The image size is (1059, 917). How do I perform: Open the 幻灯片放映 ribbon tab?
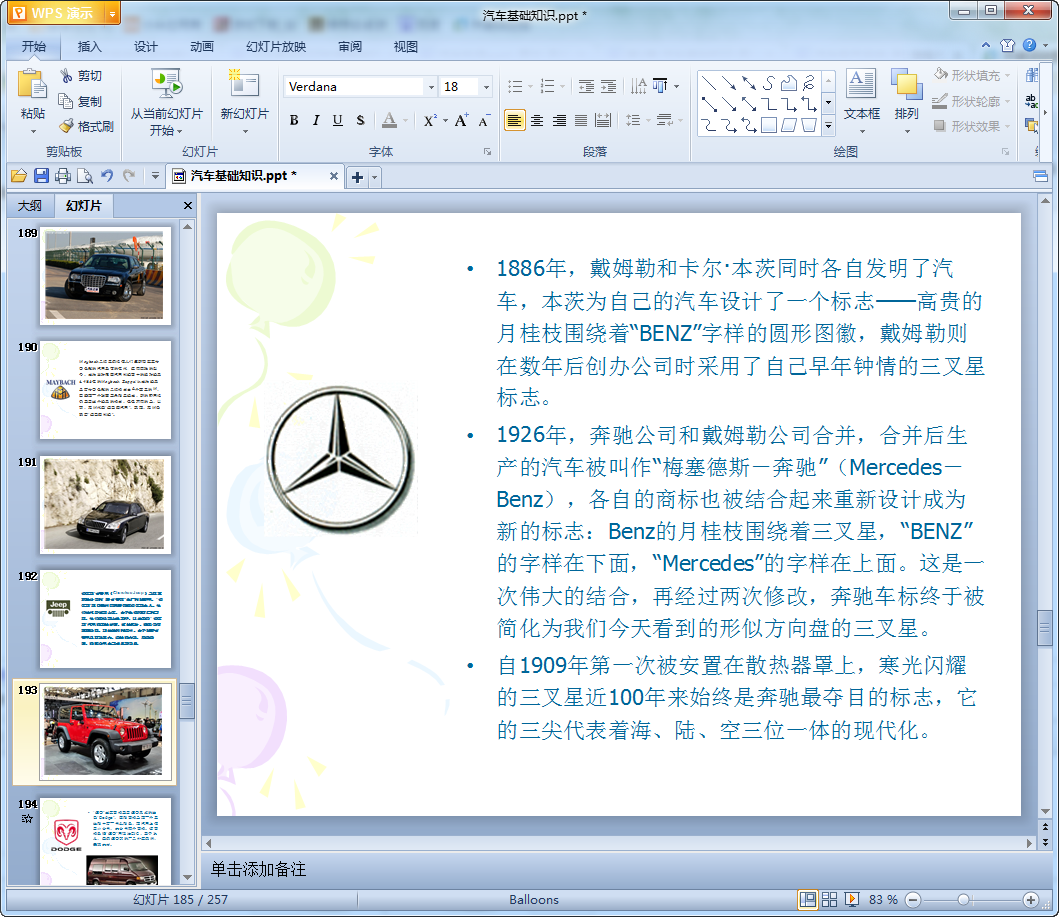tap(276, 47)
